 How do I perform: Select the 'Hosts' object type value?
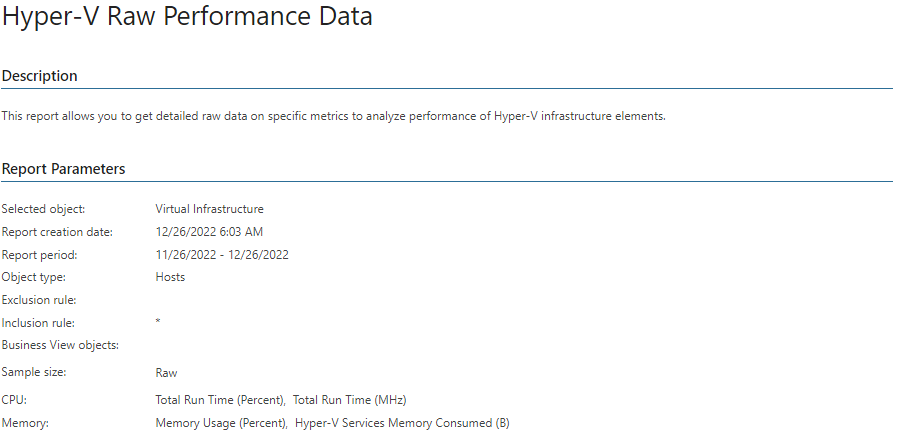click(x=170, y=277)
